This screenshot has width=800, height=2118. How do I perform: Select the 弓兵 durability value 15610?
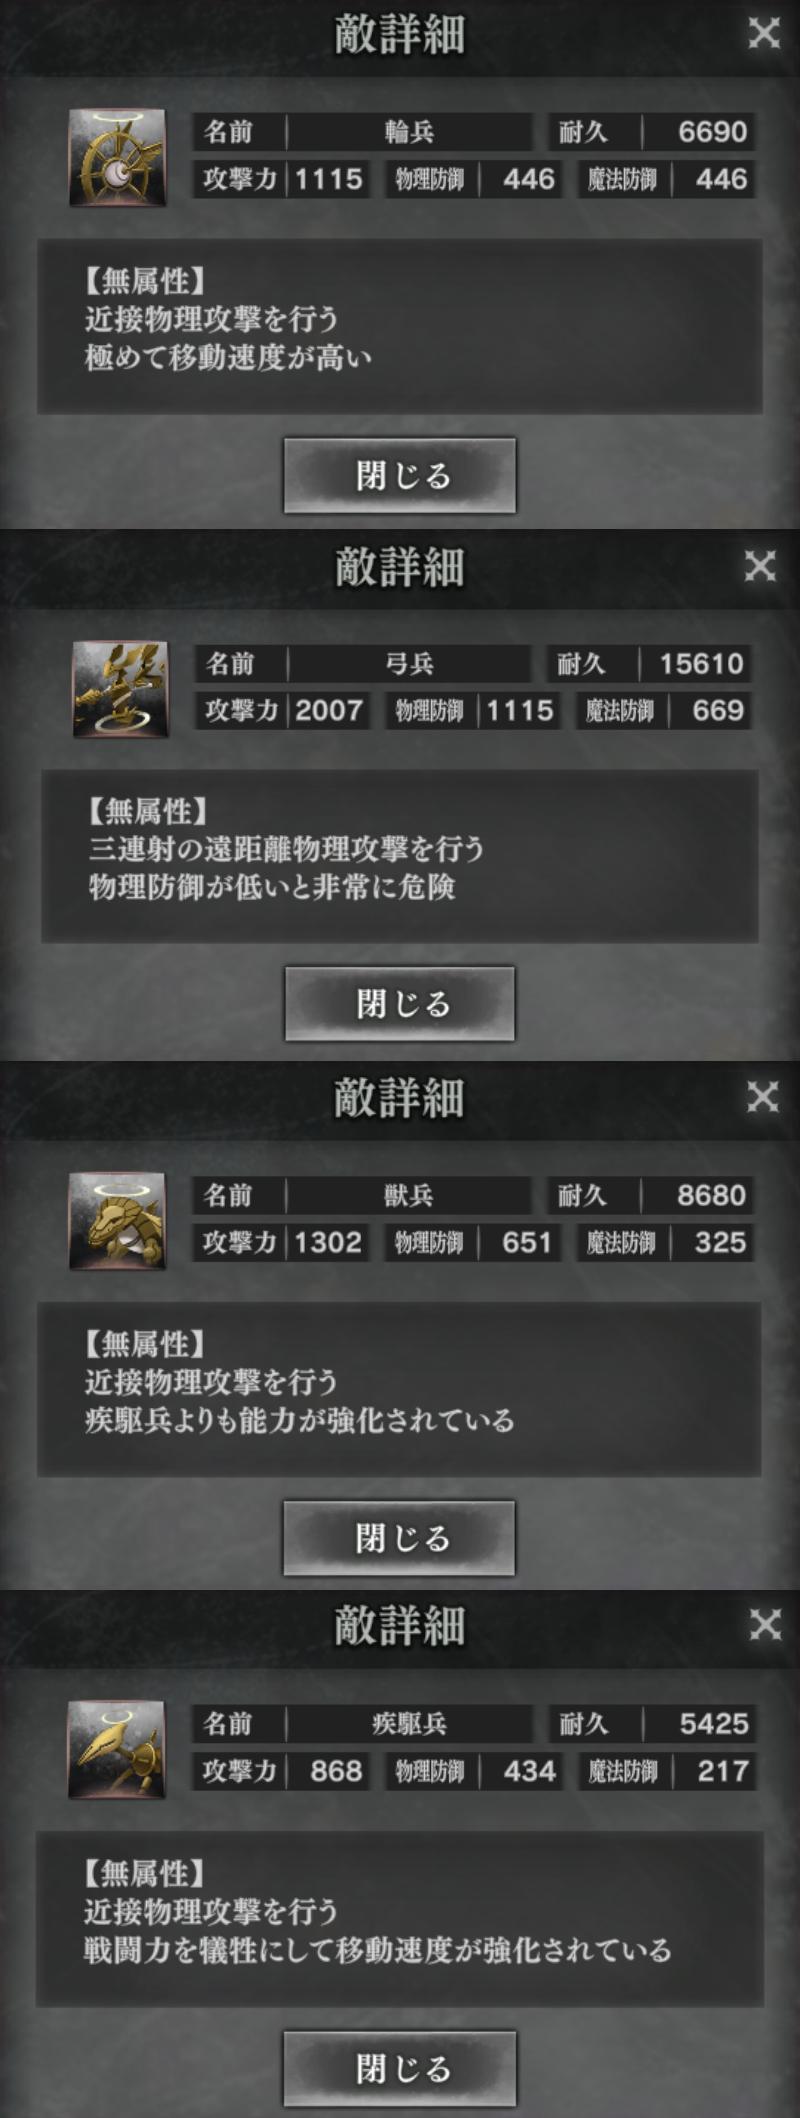pos(701,663)
